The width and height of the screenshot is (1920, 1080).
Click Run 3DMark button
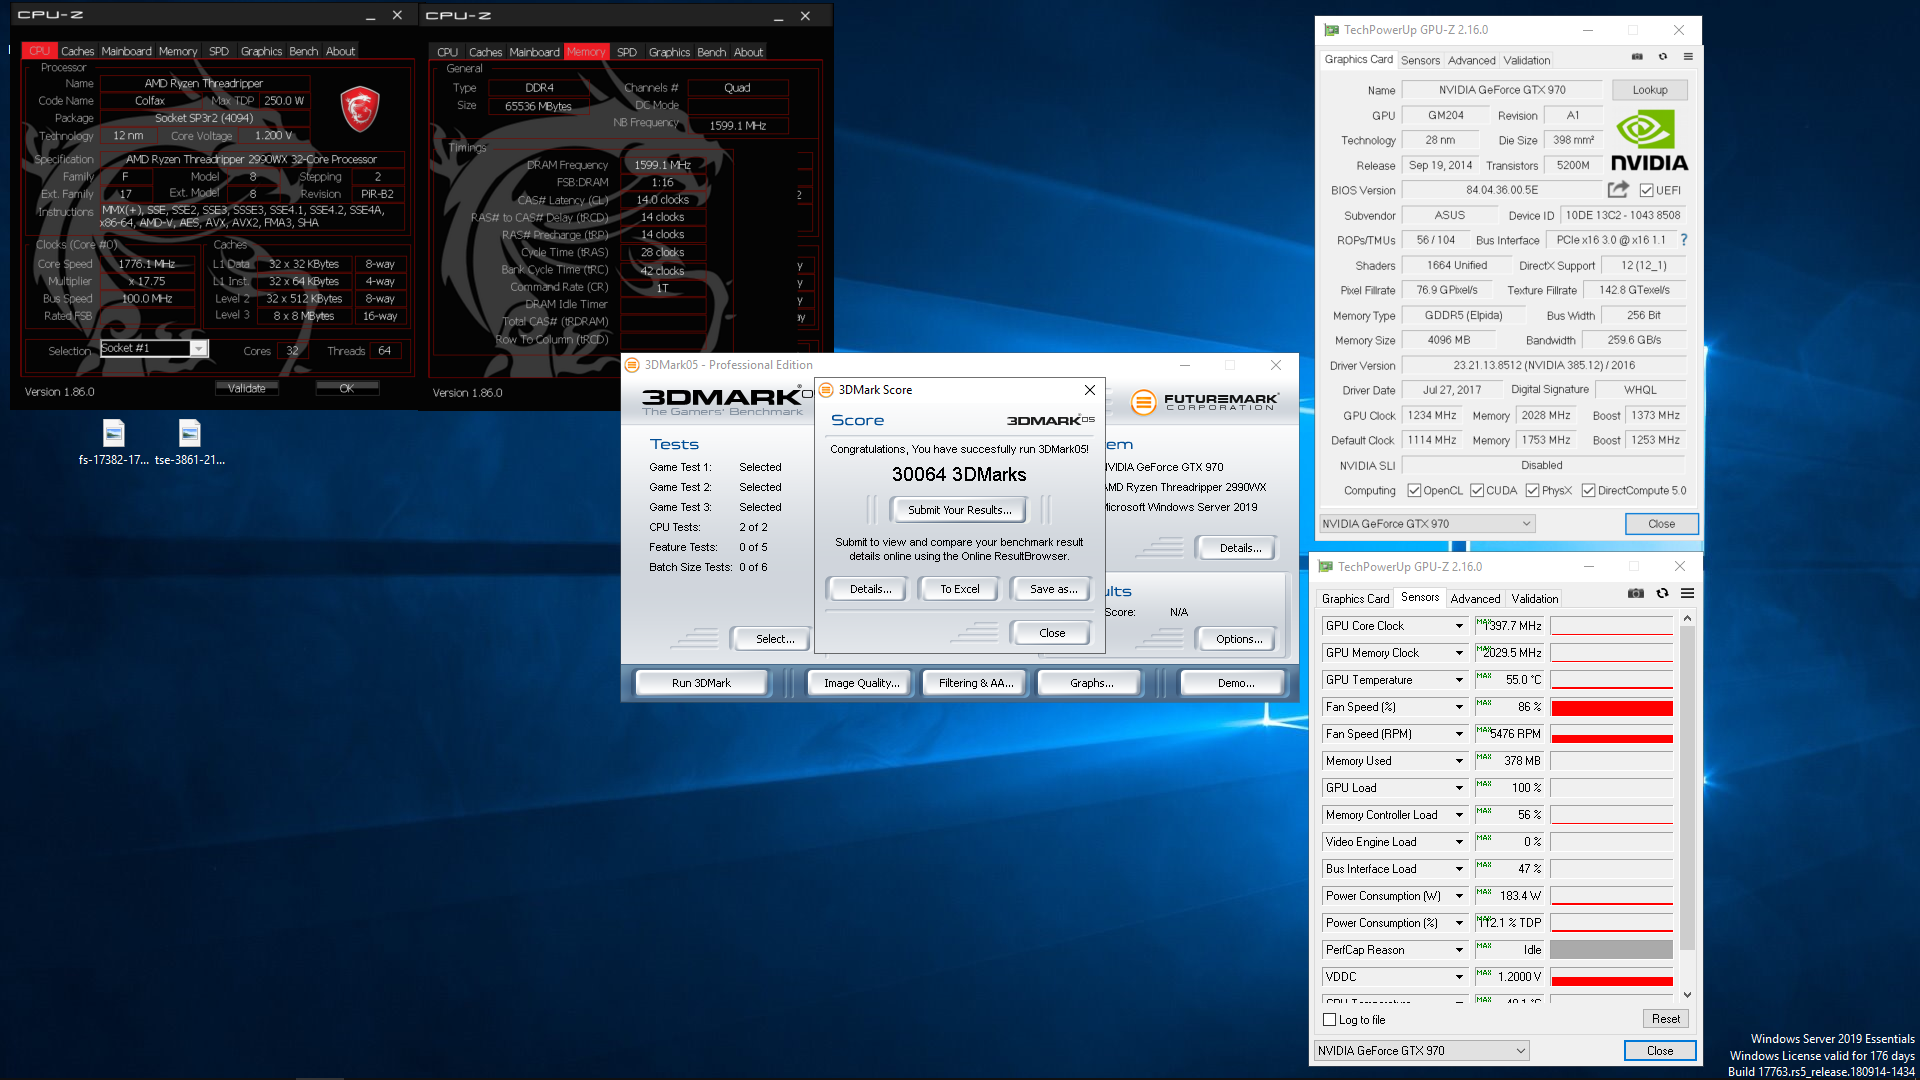coord(701,683)
